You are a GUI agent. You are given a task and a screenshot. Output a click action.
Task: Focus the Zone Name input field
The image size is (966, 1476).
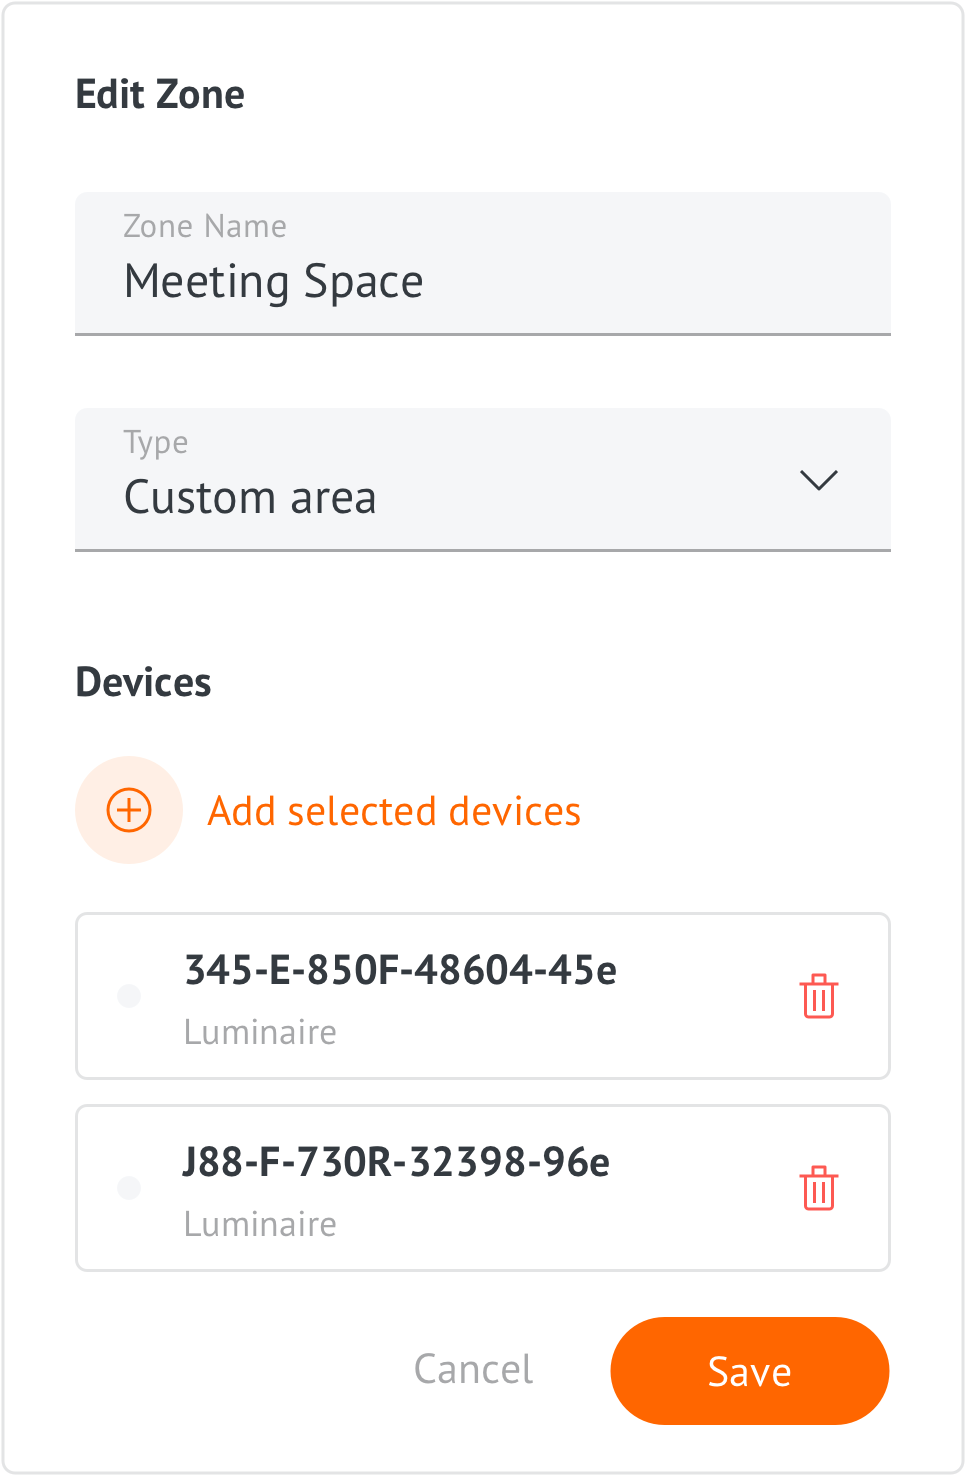click(x=483, y=264)
